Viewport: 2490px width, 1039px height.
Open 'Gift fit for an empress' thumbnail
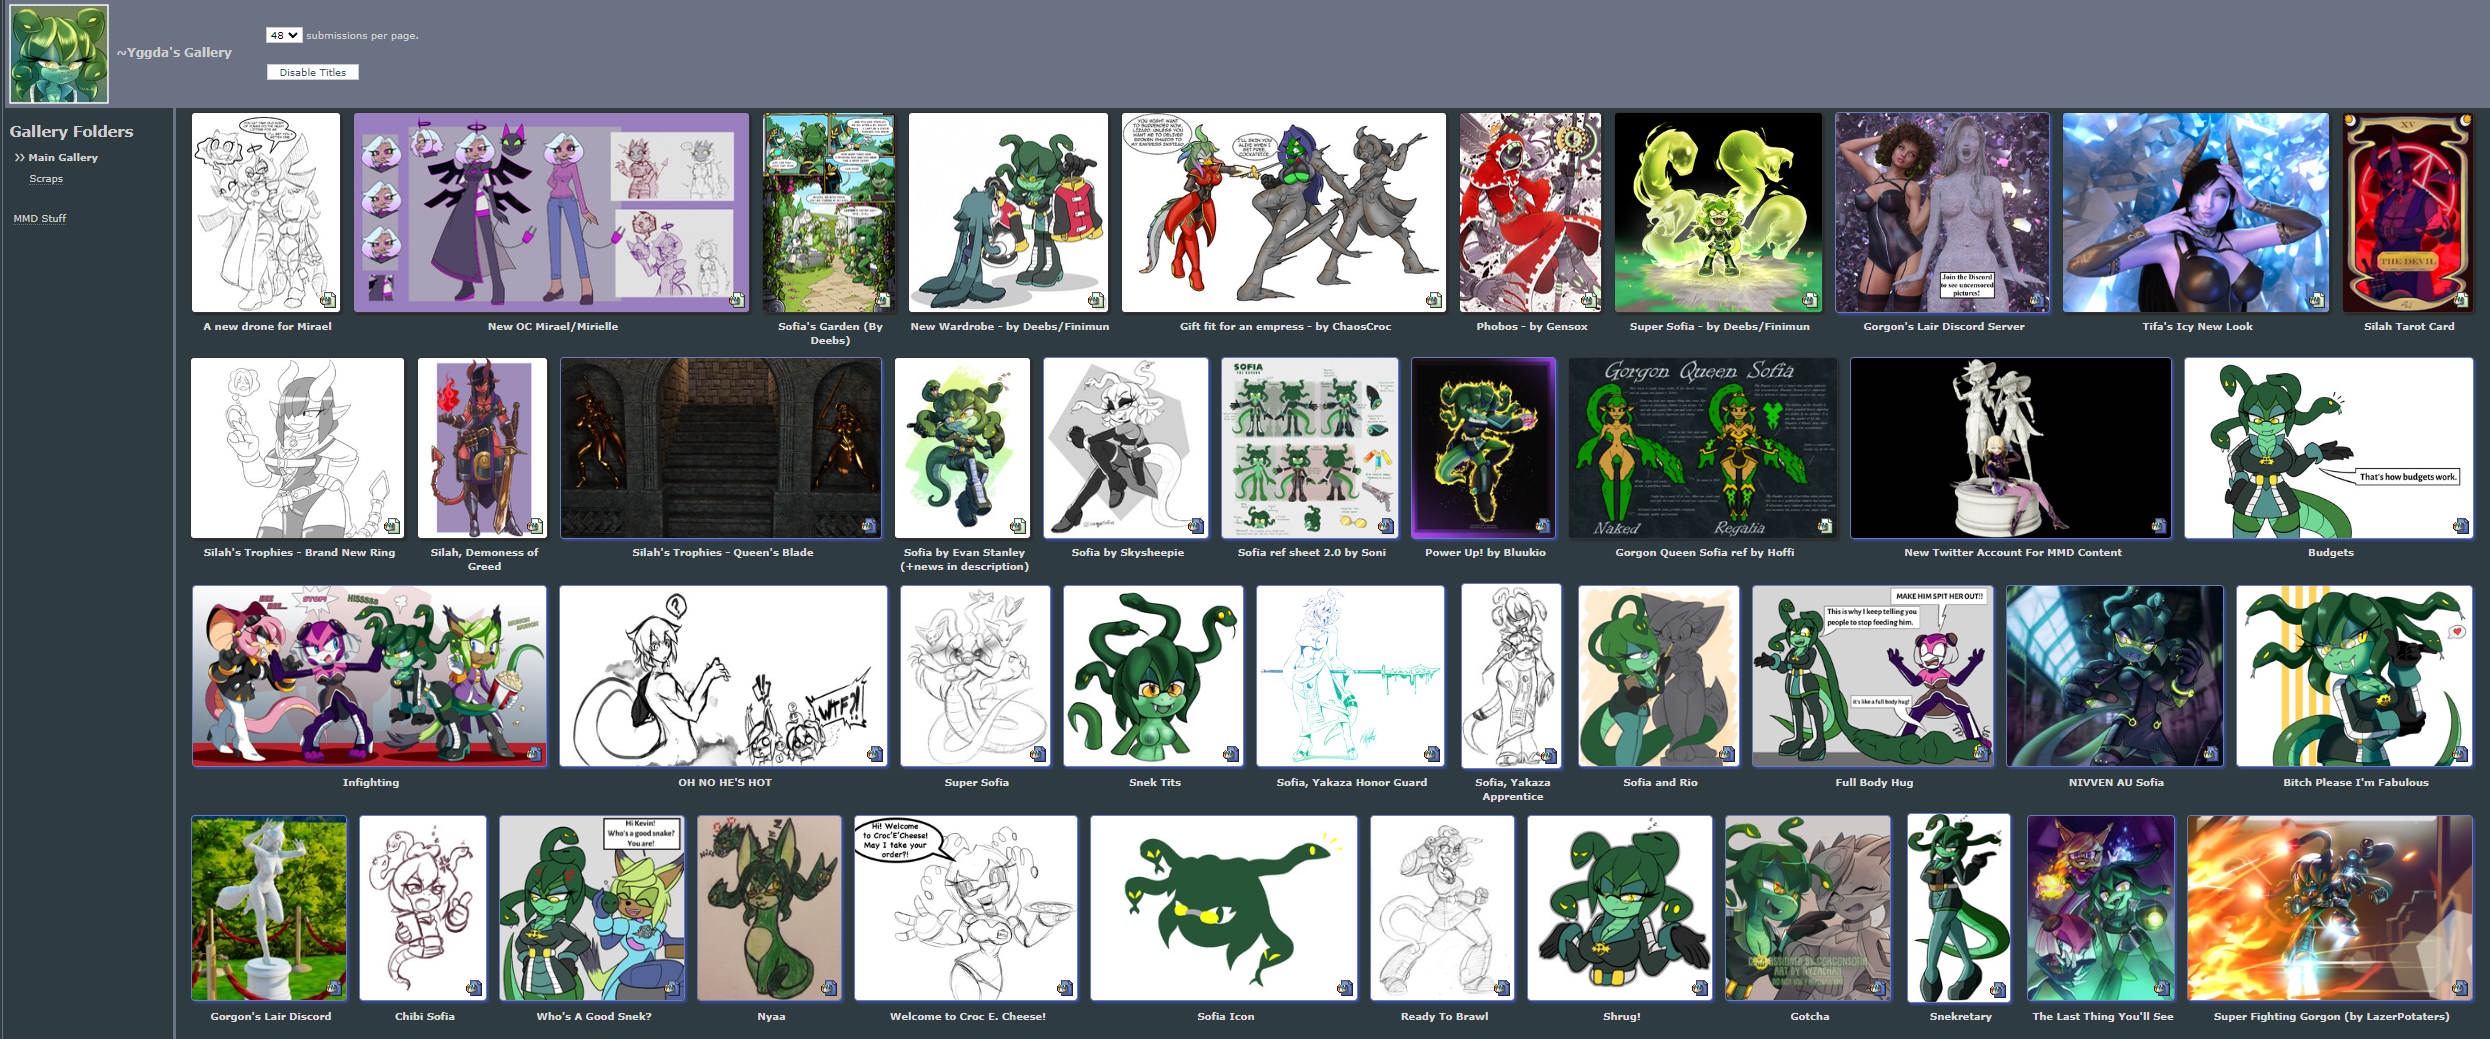click(x=1284, y=212)
